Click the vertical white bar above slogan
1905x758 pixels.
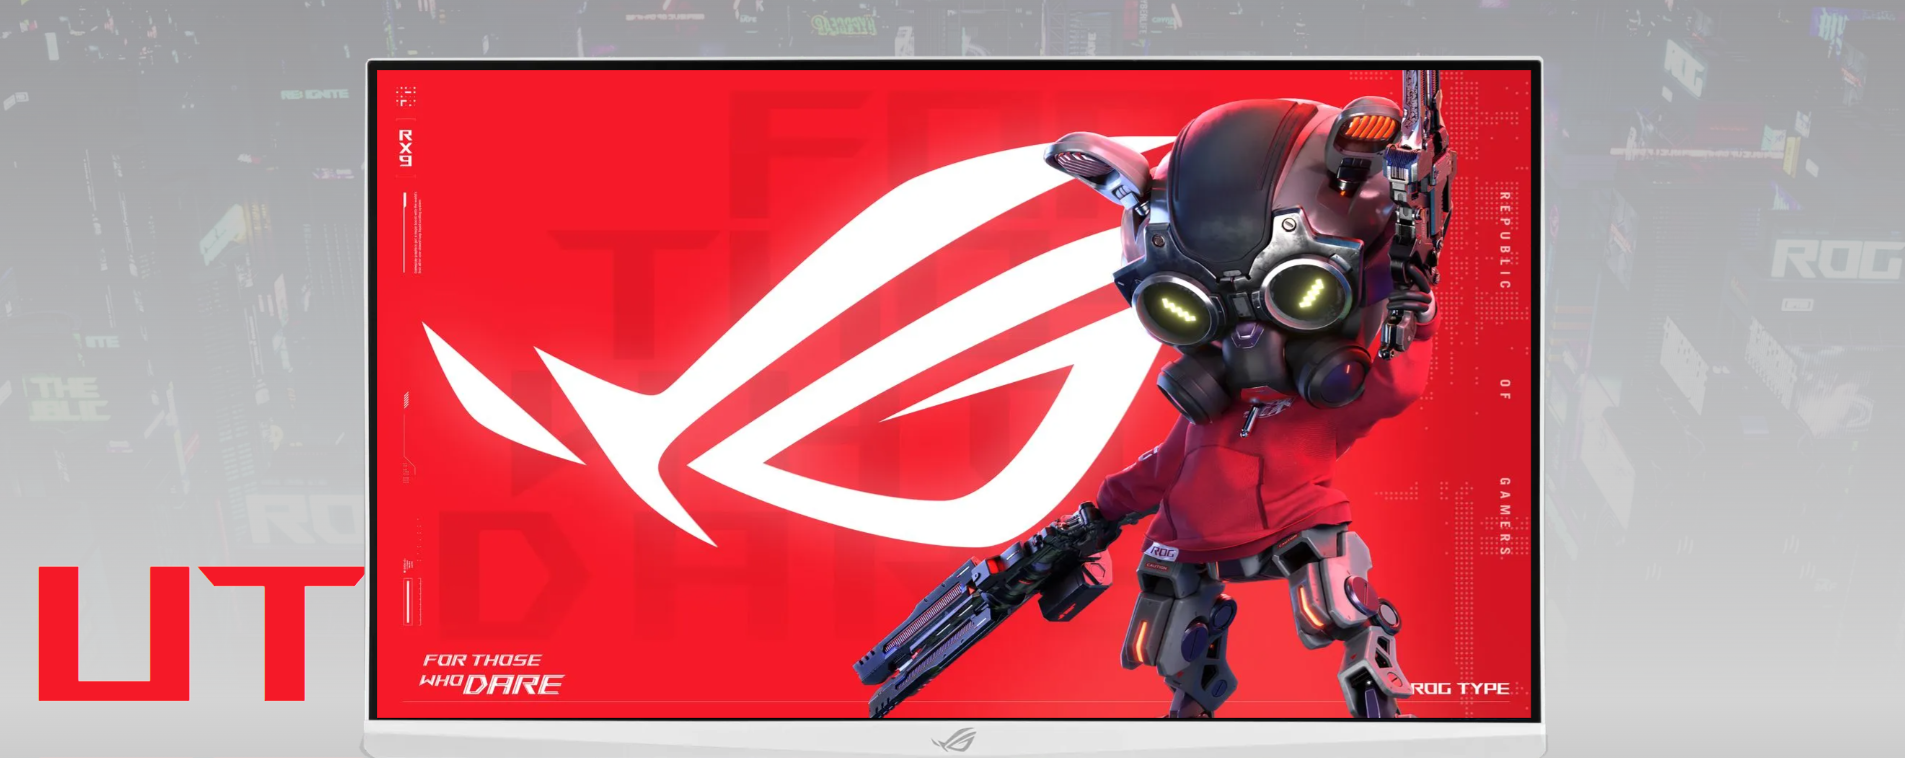point(408,600)
